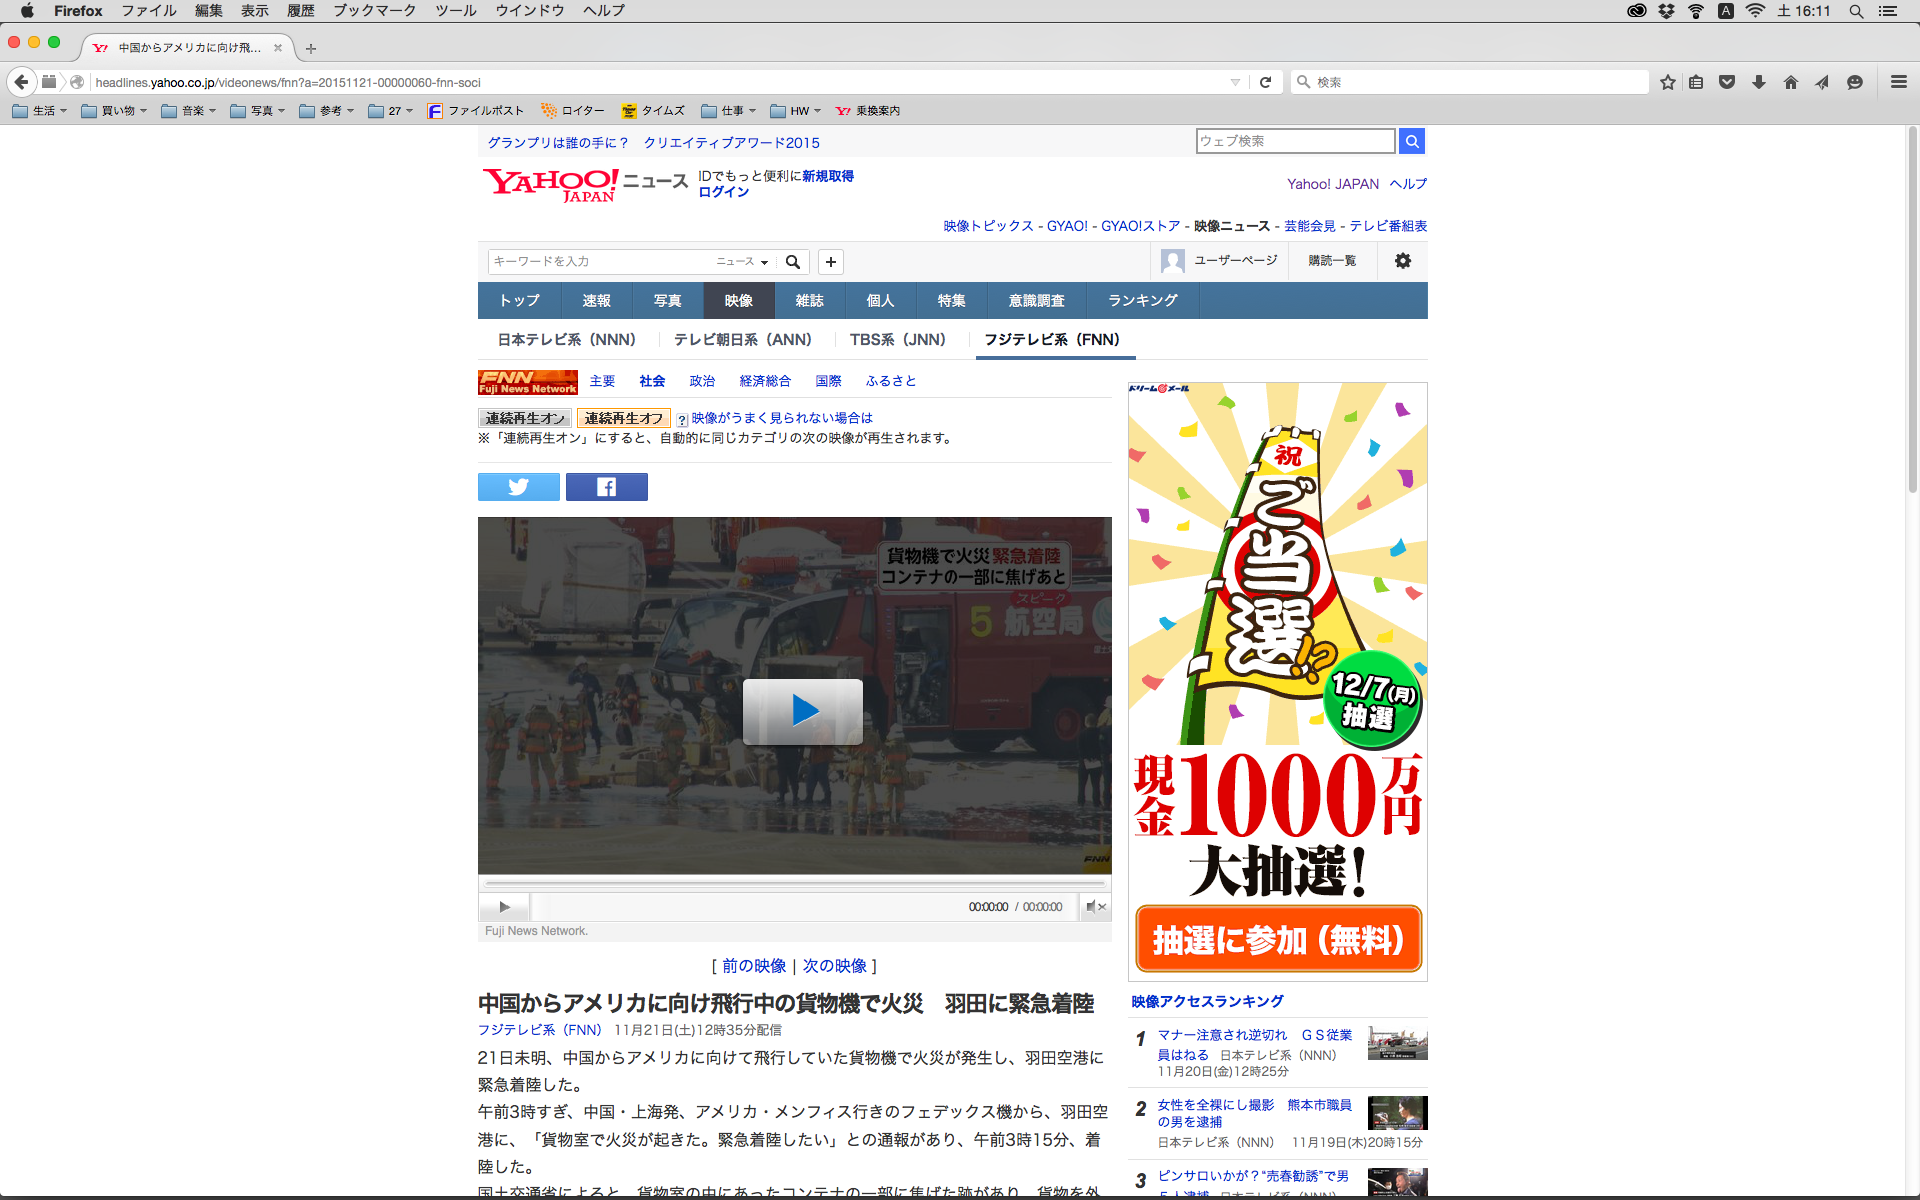Click the Firefox home icon
This screenshot has width=1920, height=1200.
tap(1790, 82)
